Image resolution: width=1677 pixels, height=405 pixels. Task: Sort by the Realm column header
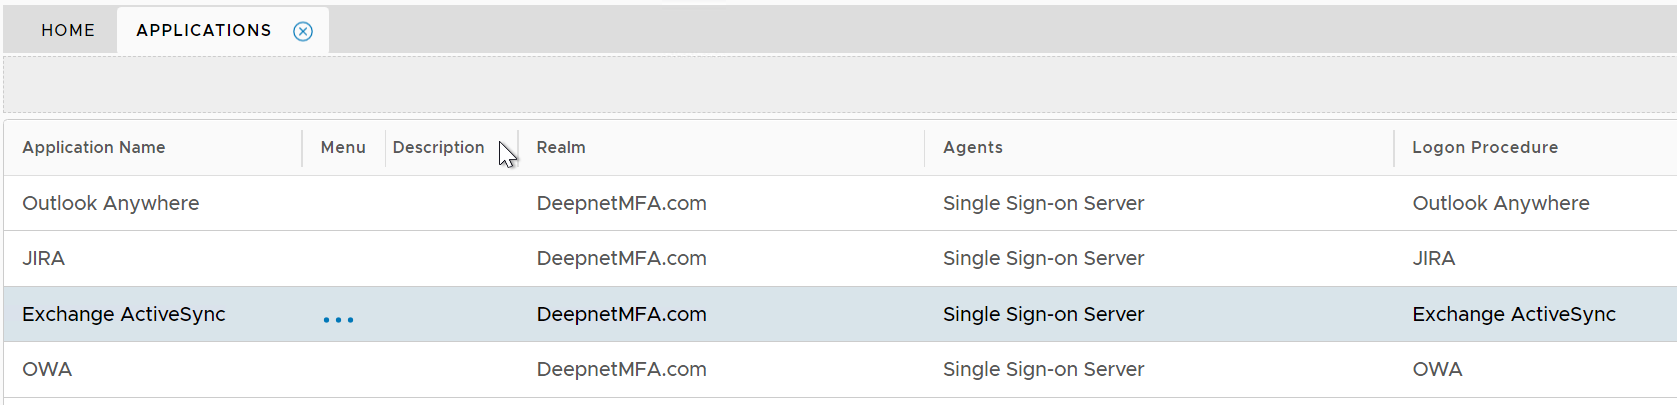[x=561, y=148]
